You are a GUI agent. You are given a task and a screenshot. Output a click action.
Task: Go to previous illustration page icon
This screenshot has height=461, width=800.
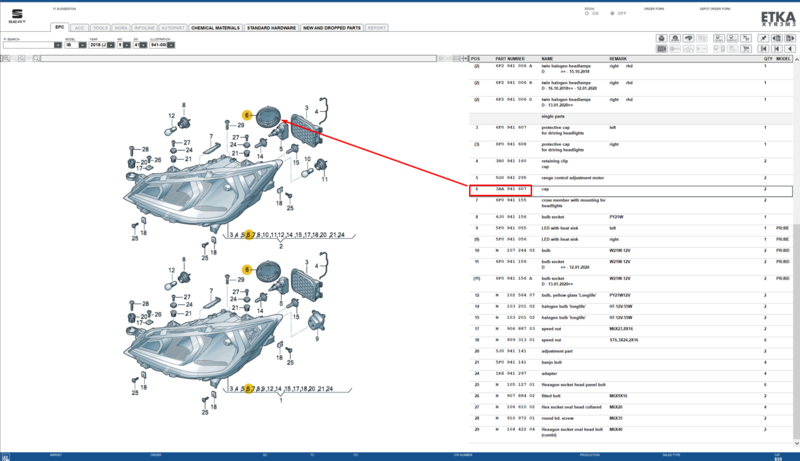777,38
